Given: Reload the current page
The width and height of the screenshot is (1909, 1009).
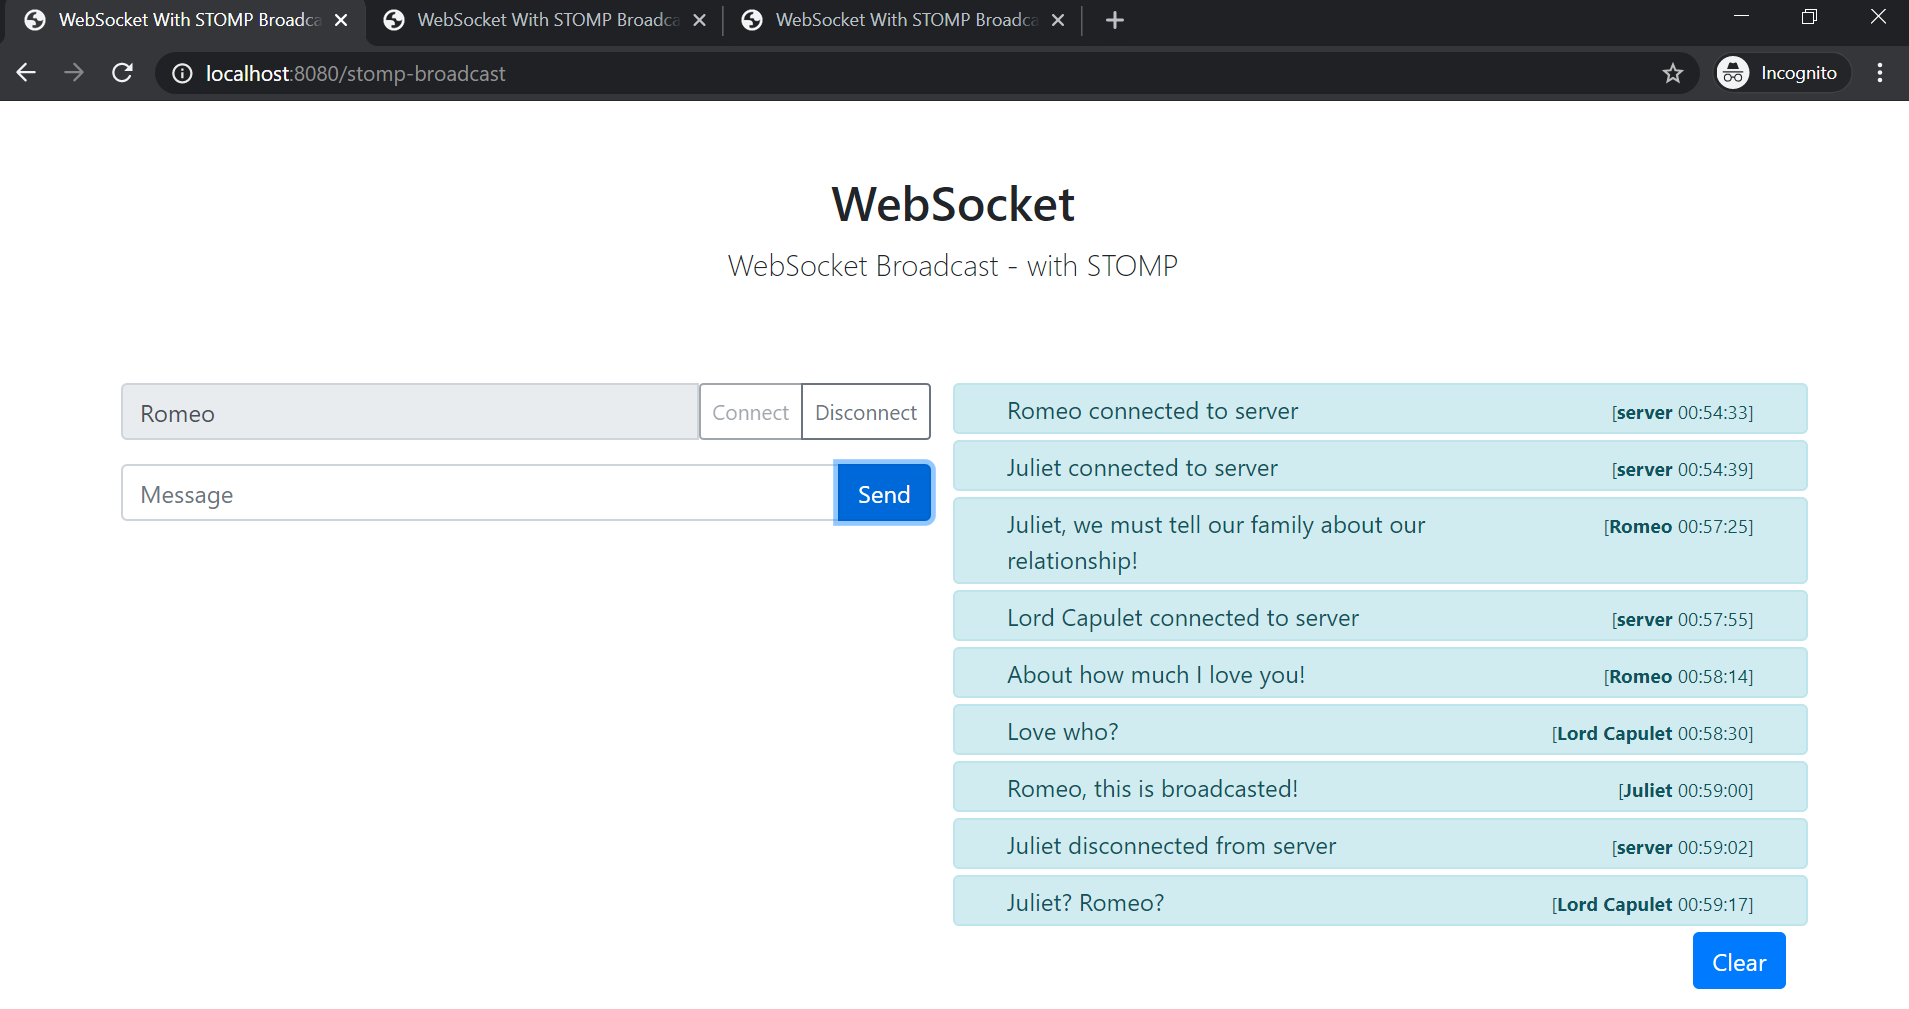Looking at the screenshot, I should (122, 73).
